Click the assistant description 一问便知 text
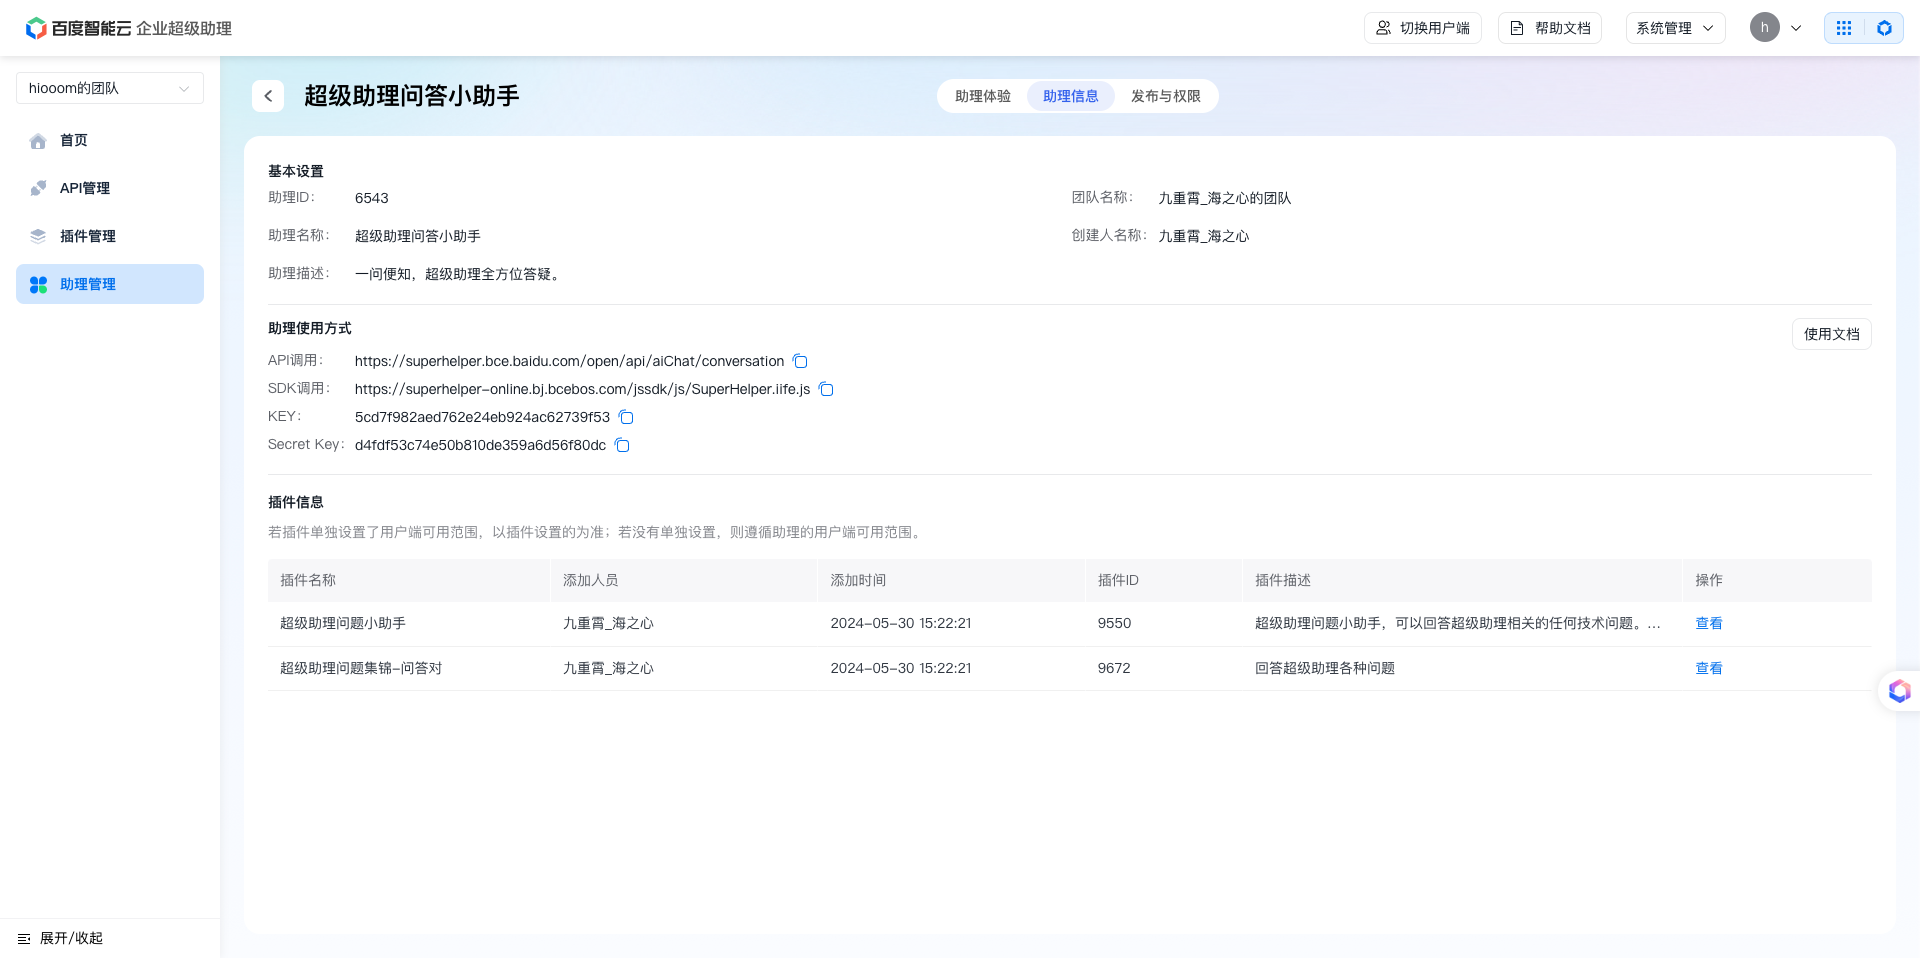1920x958 pixels. click(460, 274)
